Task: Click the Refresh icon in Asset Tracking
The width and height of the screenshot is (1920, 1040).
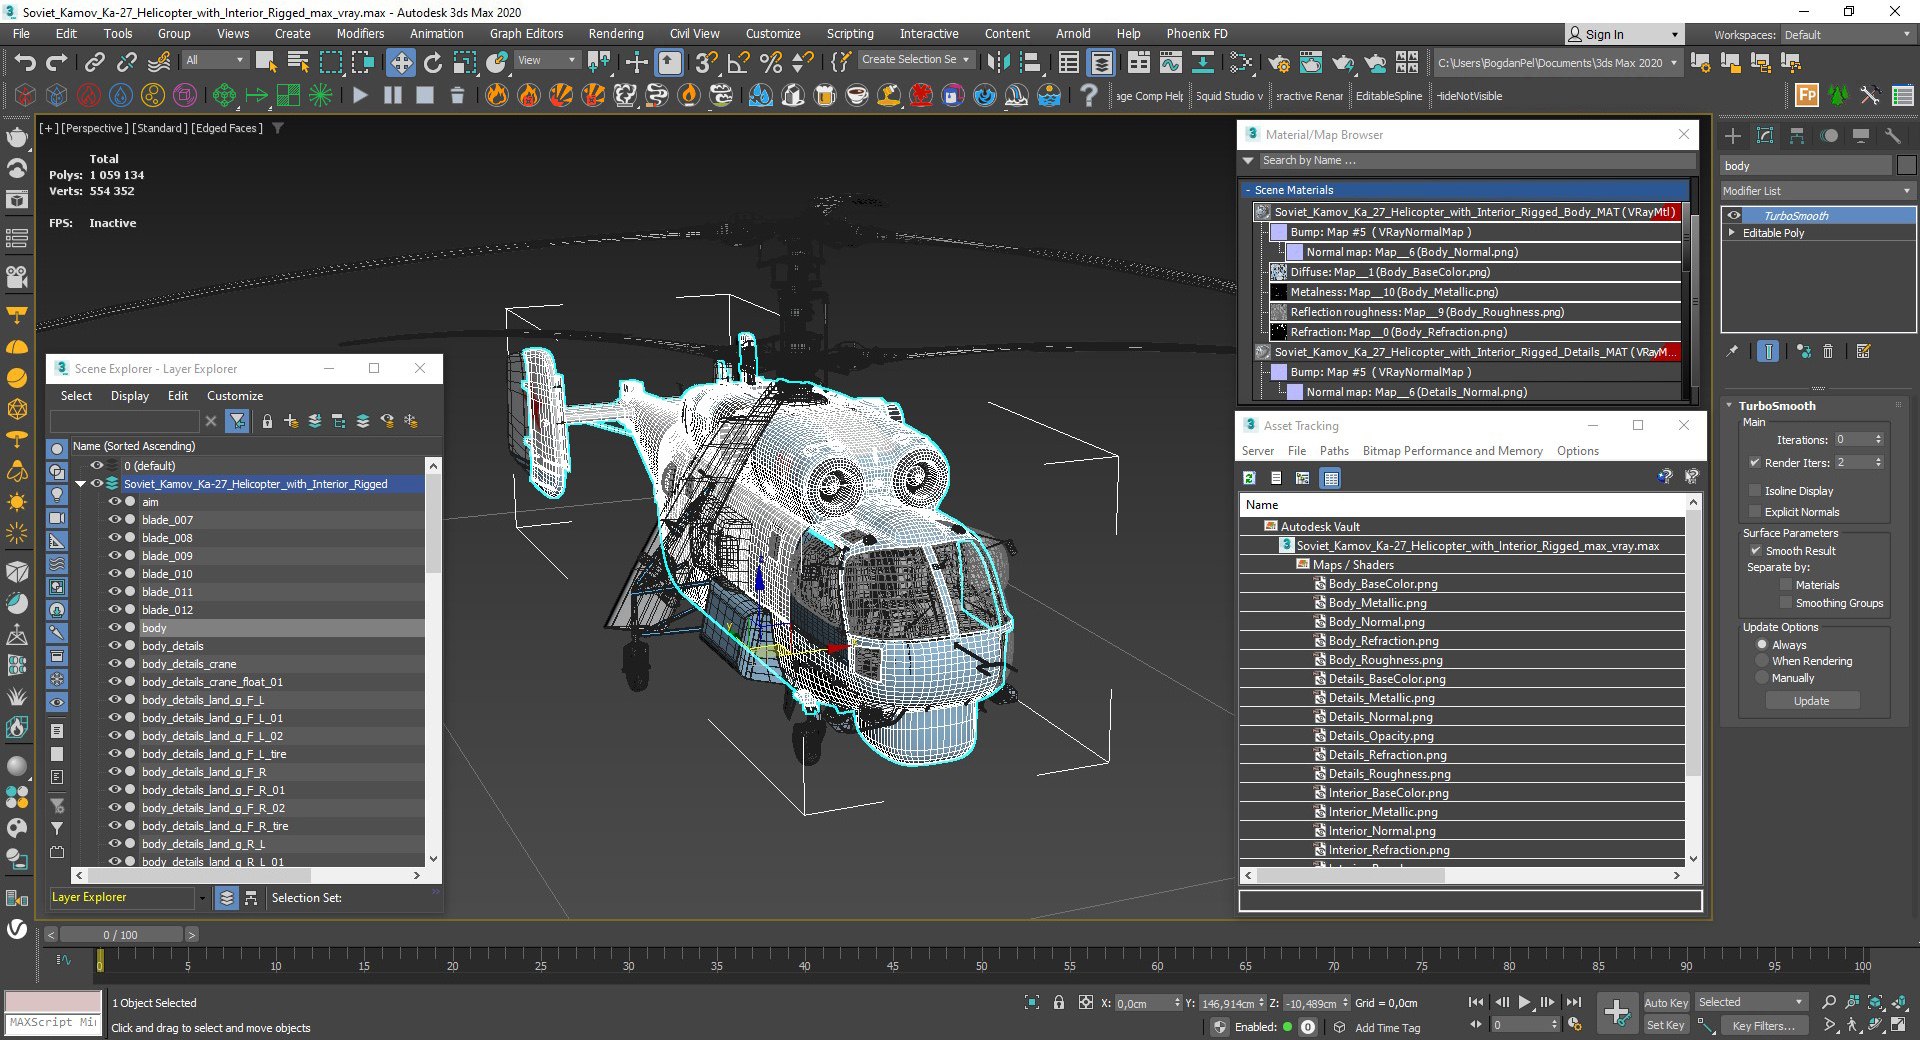Action: pyautogui.click(x=1249, y=478)
